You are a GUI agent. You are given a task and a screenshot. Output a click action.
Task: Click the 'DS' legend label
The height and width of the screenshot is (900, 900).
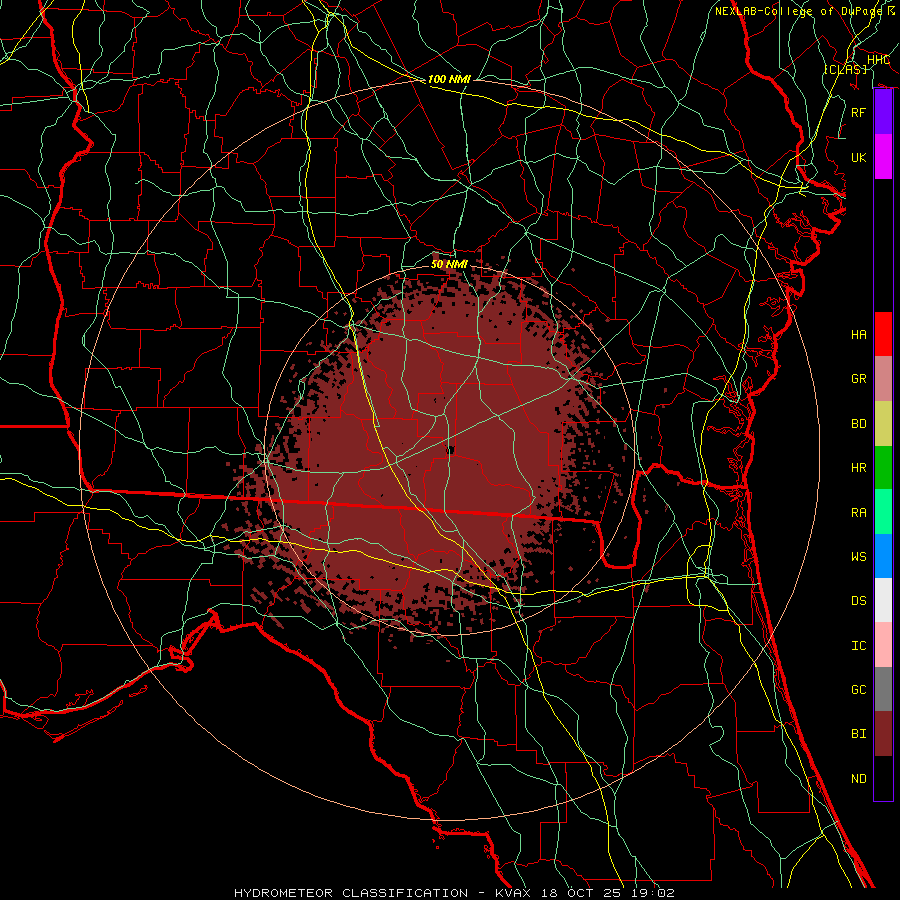coord(858,601)
